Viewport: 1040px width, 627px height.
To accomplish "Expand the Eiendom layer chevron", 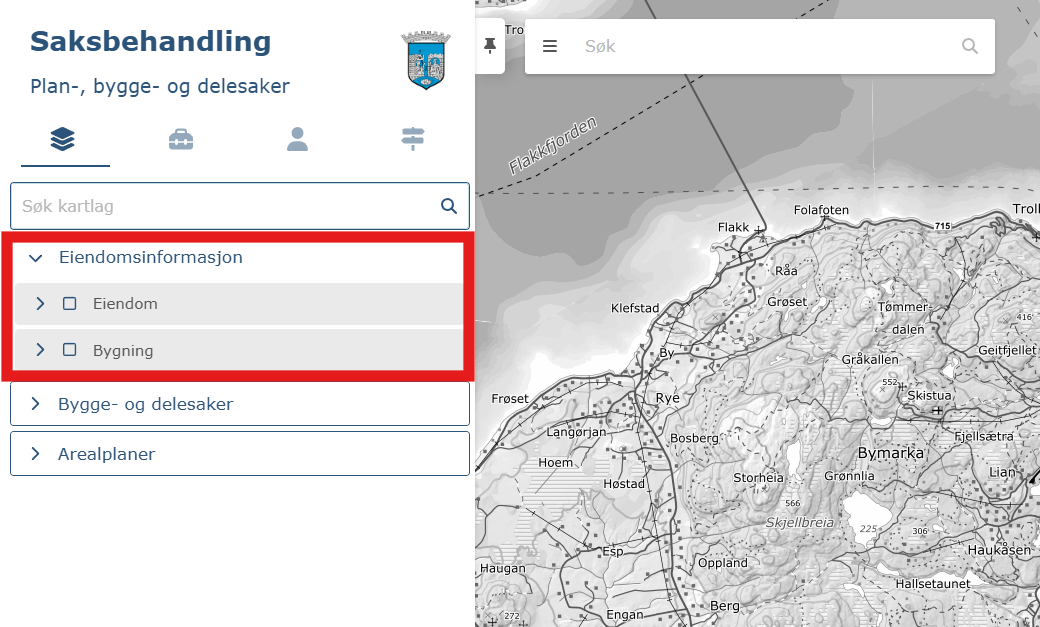I will (x=40, y=304).
